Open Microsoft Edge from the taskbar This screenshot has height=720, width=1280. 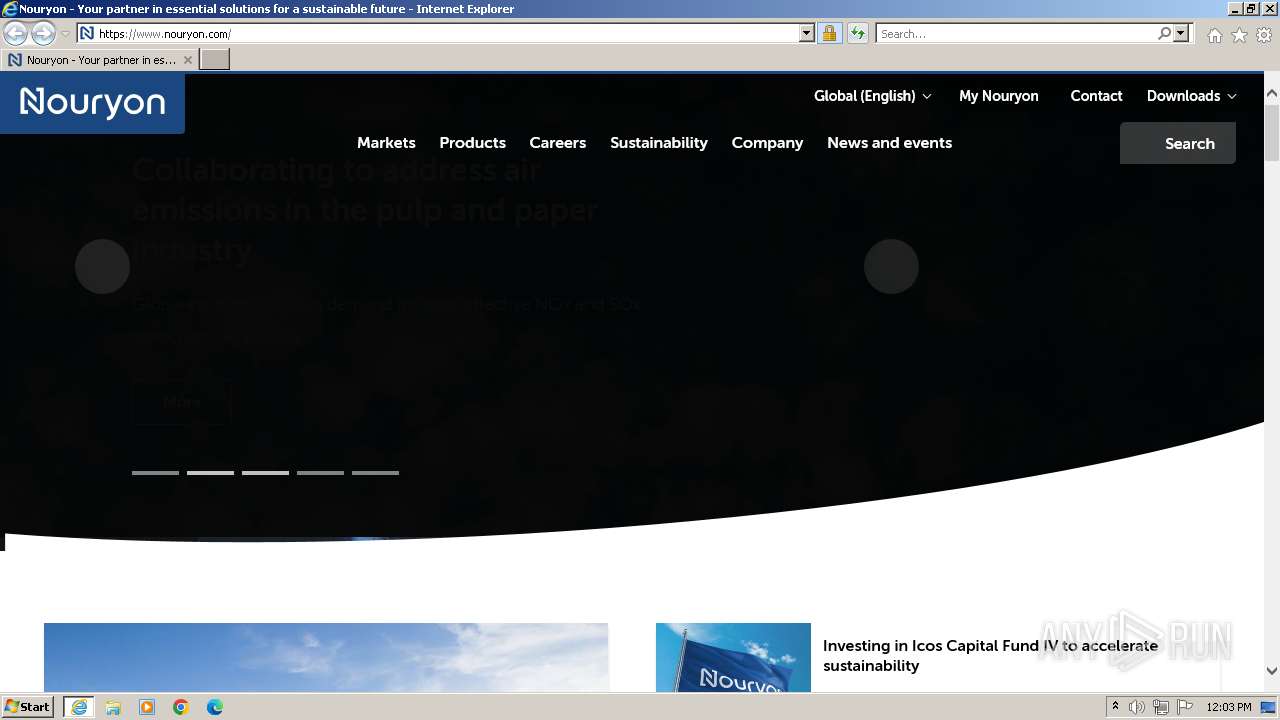215,707
